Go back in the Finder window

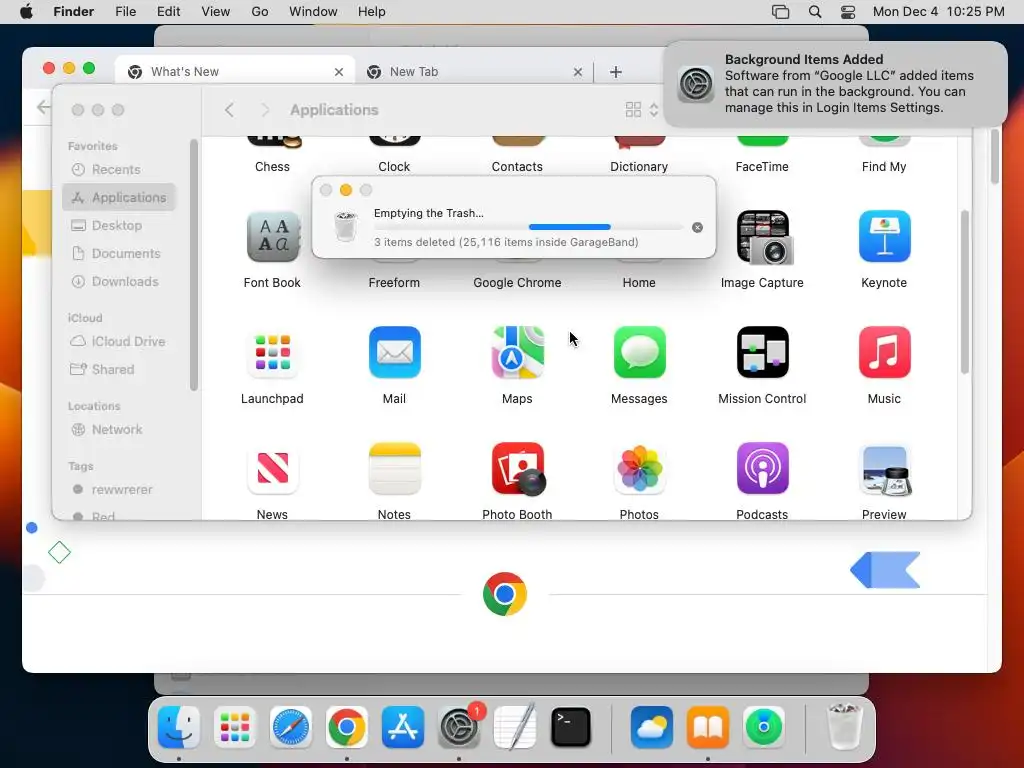pyautogui.click(x=229, y=110)
